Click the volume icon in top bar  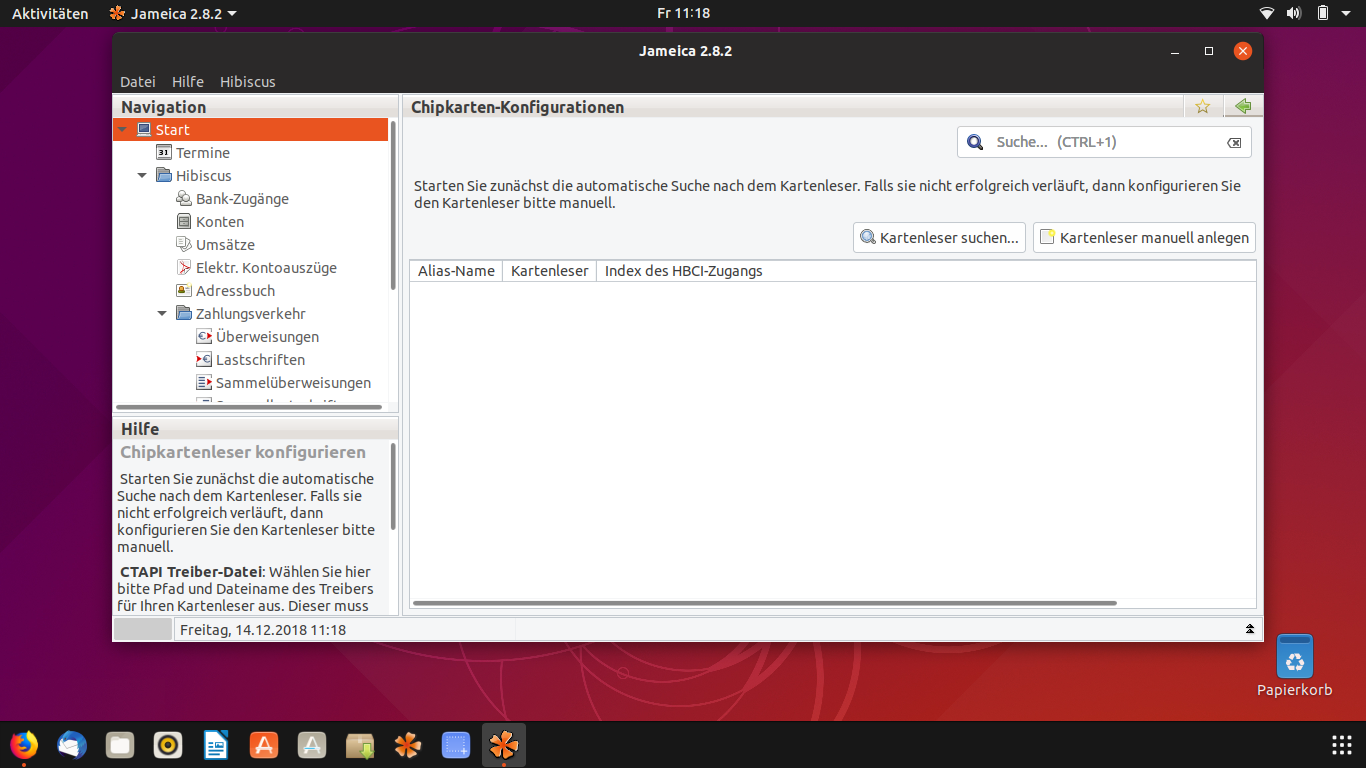click(x=1294, y=13)
